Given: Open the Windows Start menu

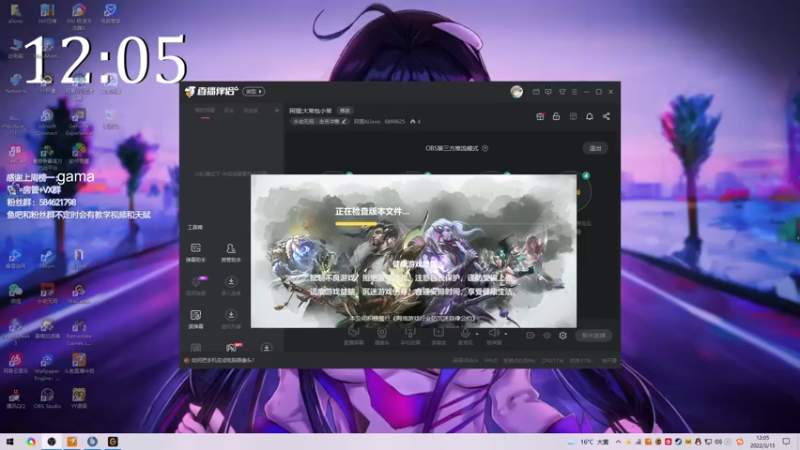Looking at the screenshot, I should pos(10,441).
